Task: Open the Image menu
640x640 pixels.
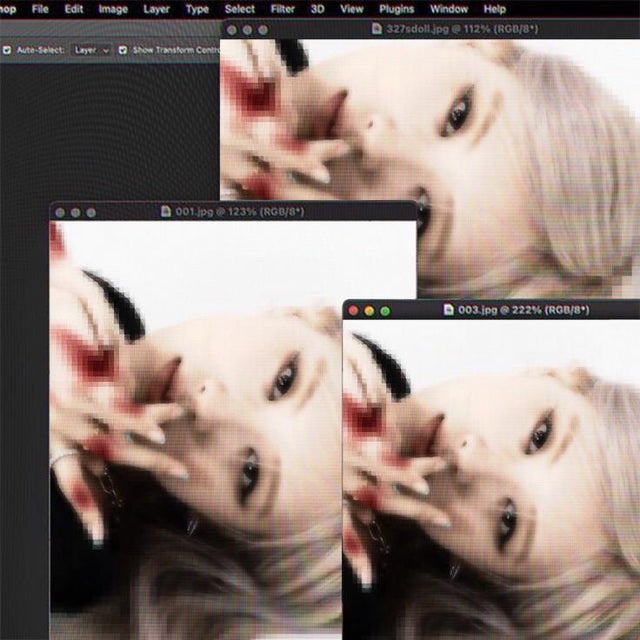Action: 113,9
